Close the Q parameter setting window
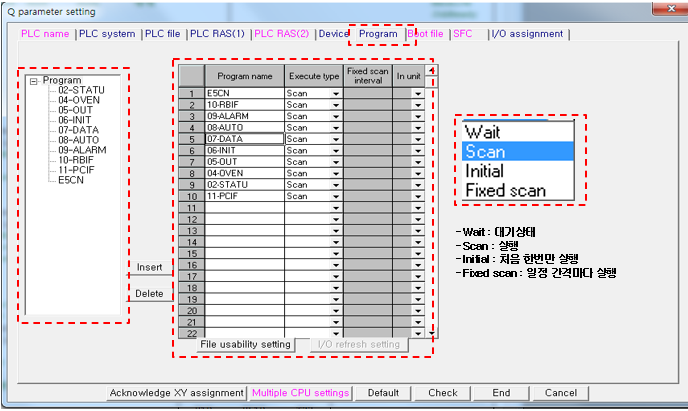This screenshot has width=688, height=411. coord(671,8)
